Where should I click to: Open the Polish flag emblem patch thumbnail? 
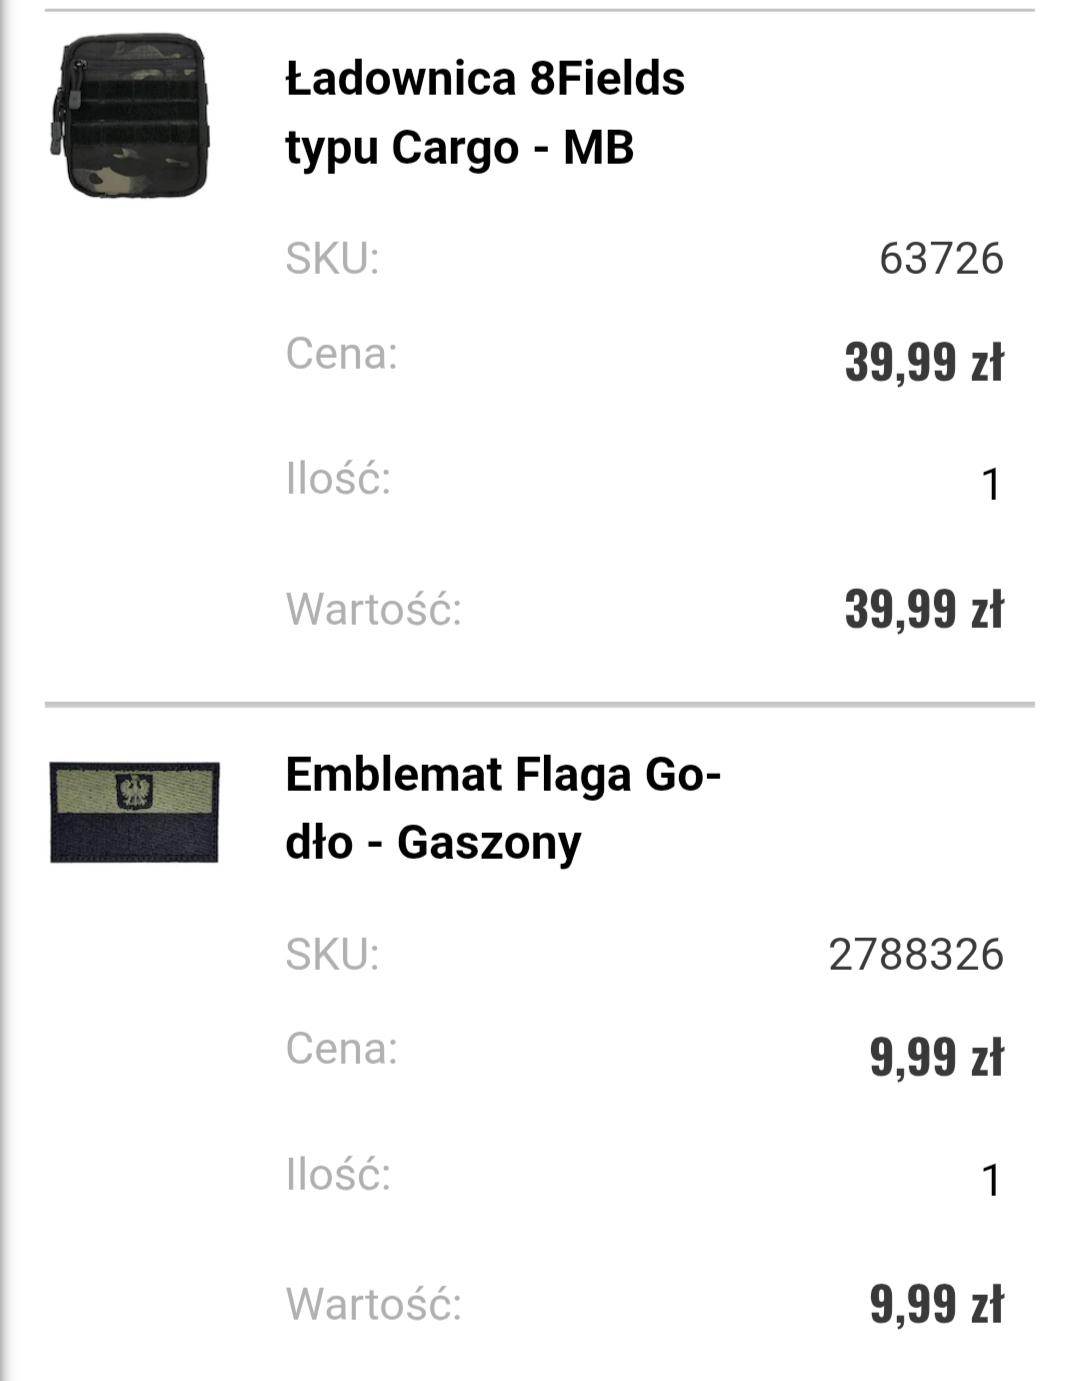(134, 812)
